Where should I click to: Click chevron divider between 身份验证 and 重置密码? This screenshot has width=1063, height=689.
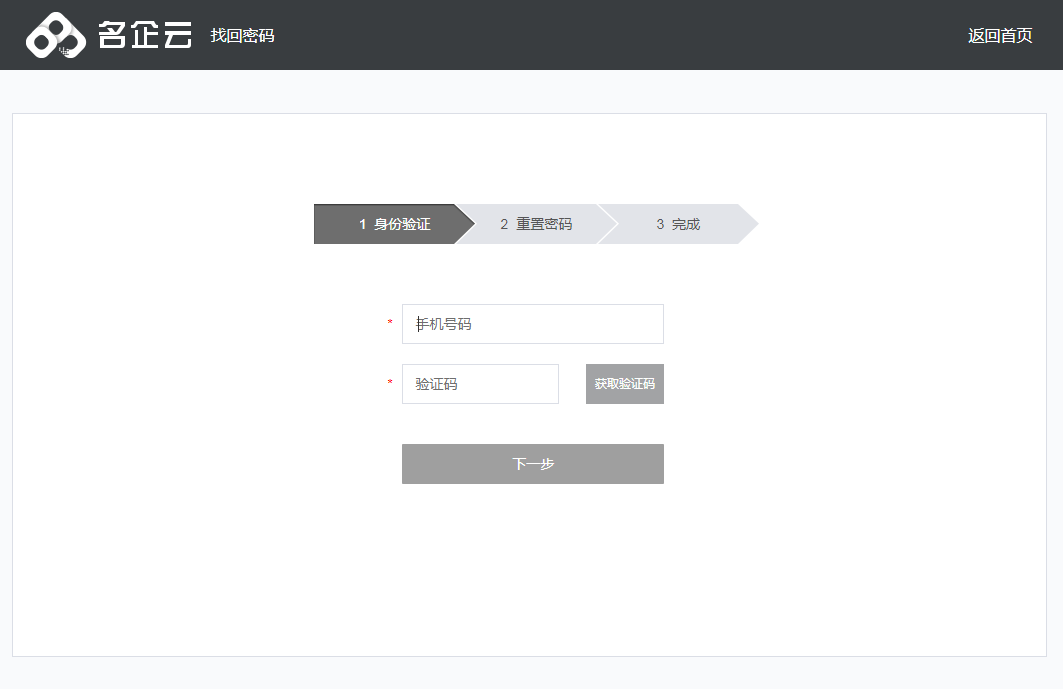[466, 224]
